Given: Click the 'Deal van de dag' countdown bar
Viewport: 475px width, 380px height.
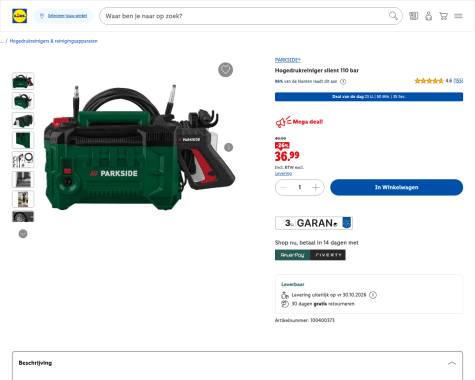Looking at the screenshot, I should (x=369, y=97).
